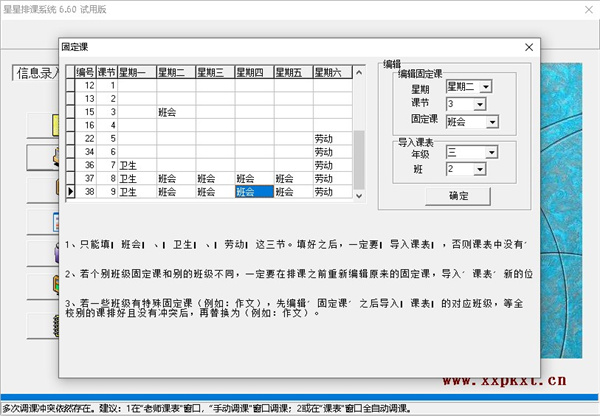Open the www.xxpkxt.cn website link
Image resolution: width=600 pixels, height=416 pixels.
[503, 380]
